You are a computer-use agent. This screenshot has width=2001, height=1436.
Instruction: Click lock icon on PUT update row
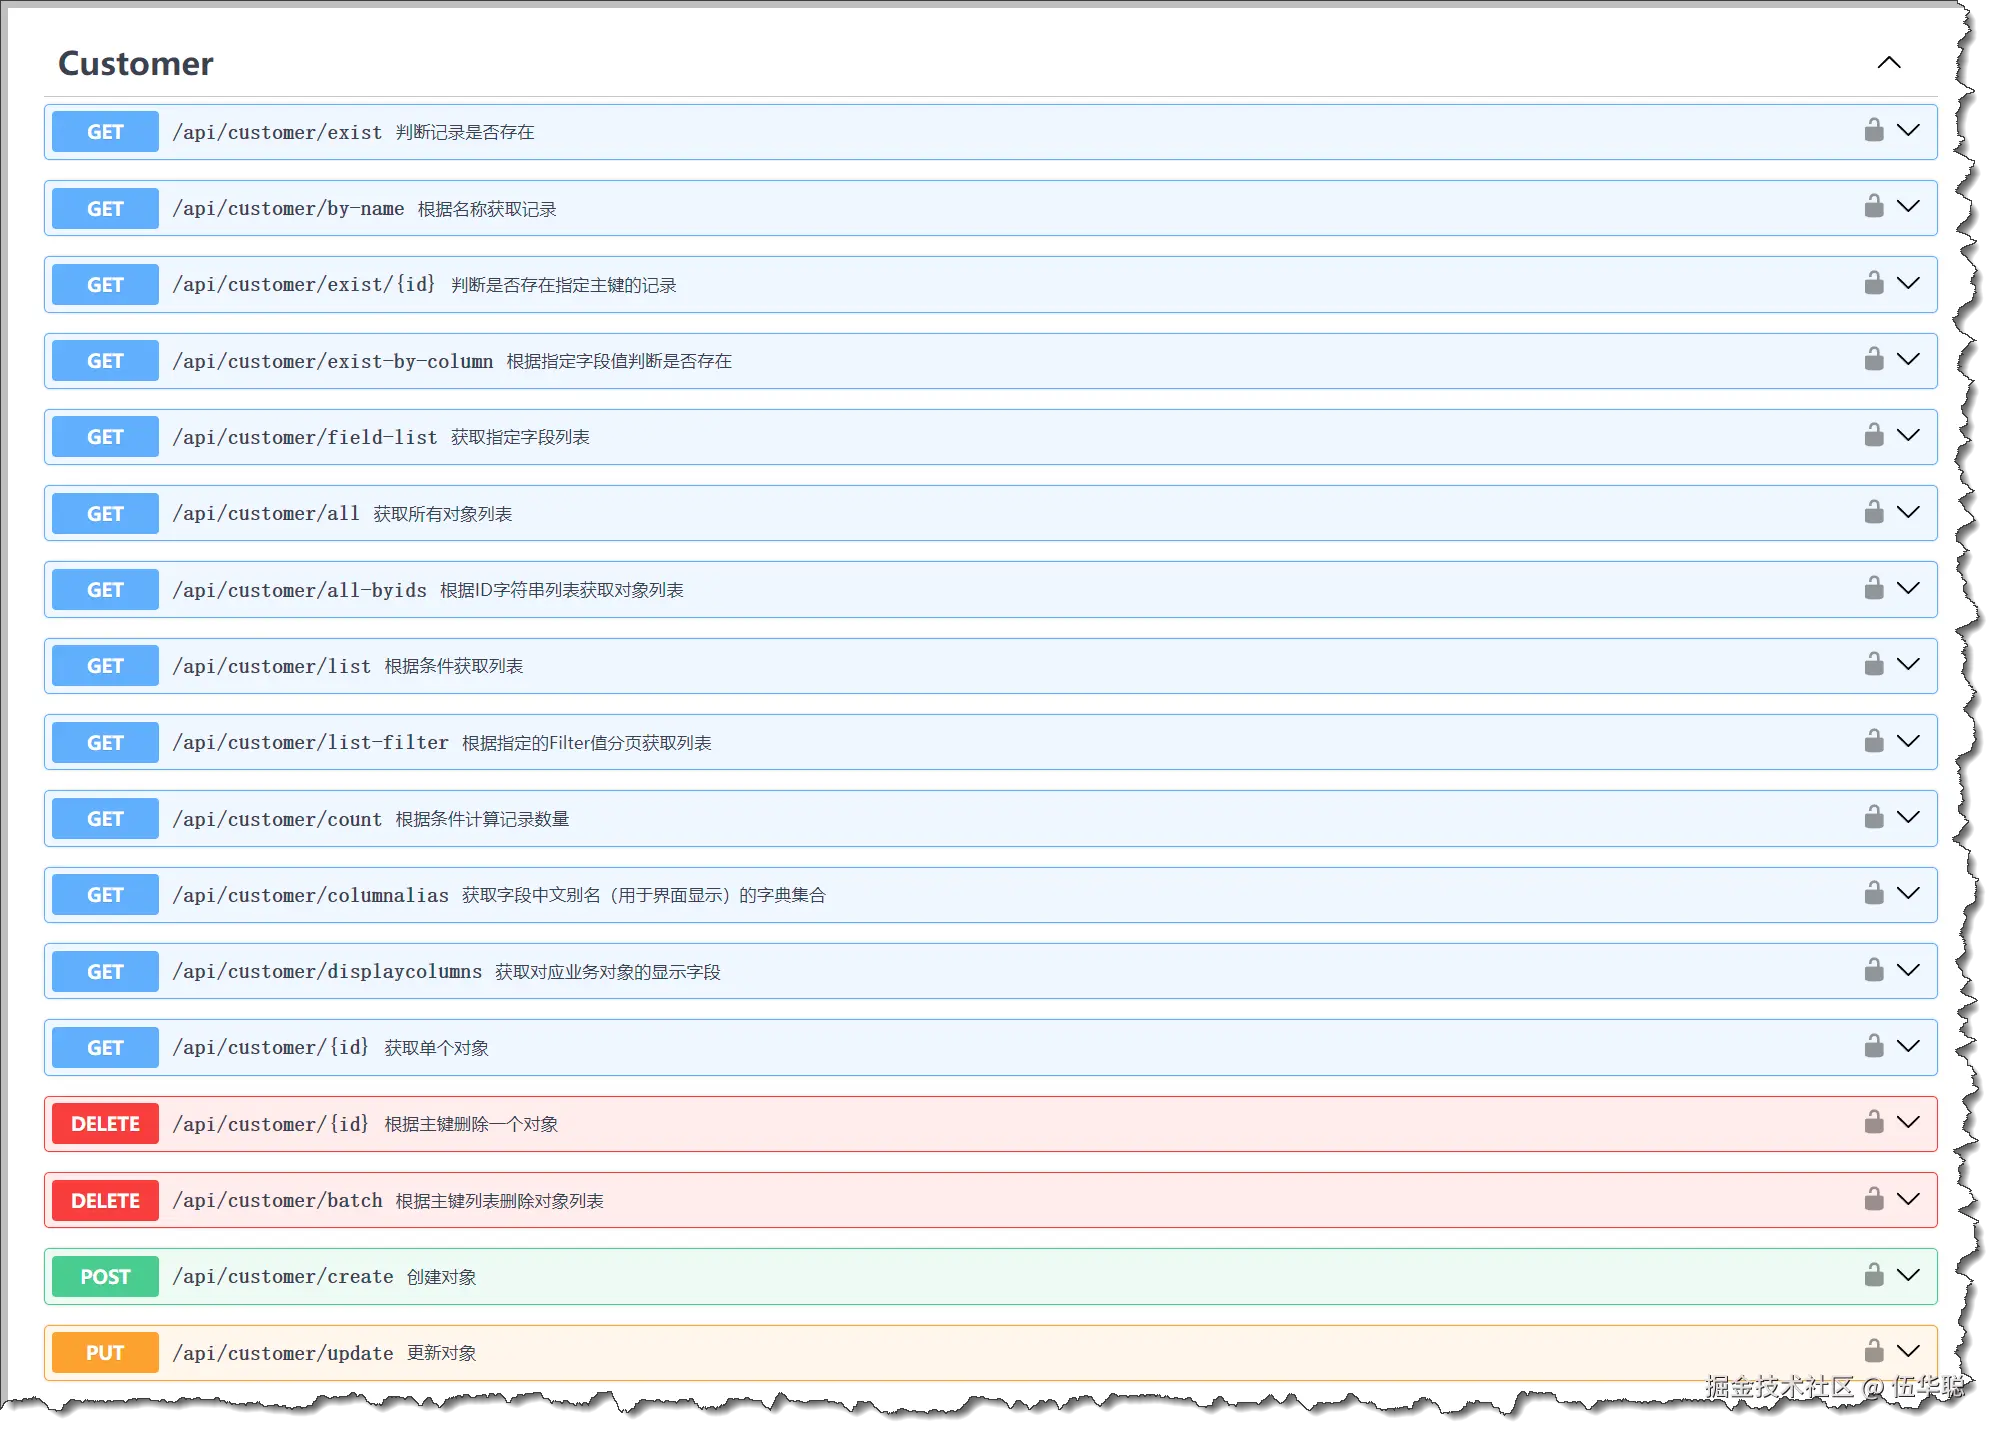(x=1873, y=1352)
